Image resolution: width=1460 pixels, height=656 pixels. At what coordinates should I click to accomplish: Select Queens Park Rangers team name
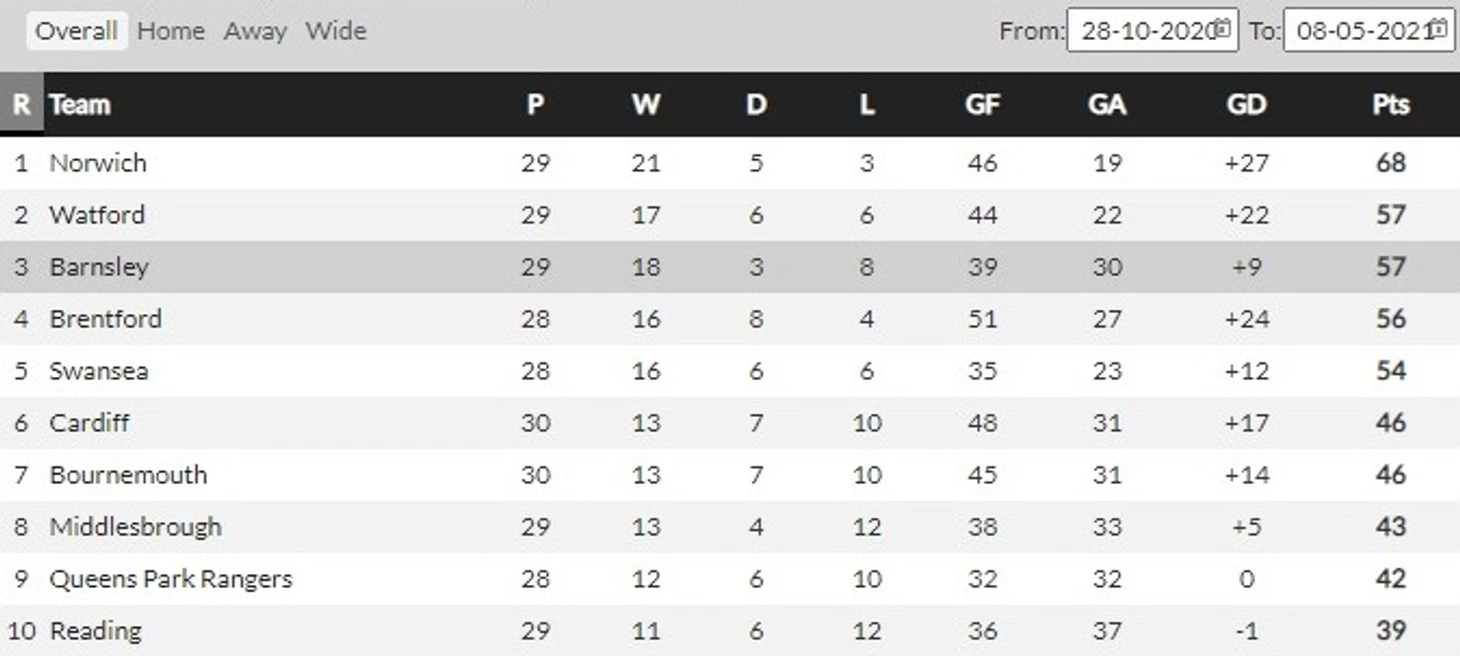[x=171, y=579]
